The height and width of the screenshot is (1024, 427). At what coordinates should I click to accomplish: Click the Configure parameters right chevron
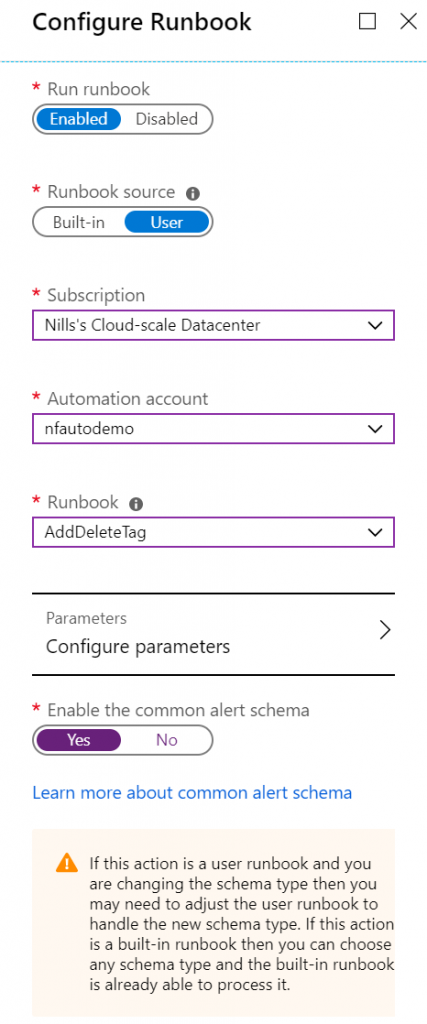click(x=385, y=630)
